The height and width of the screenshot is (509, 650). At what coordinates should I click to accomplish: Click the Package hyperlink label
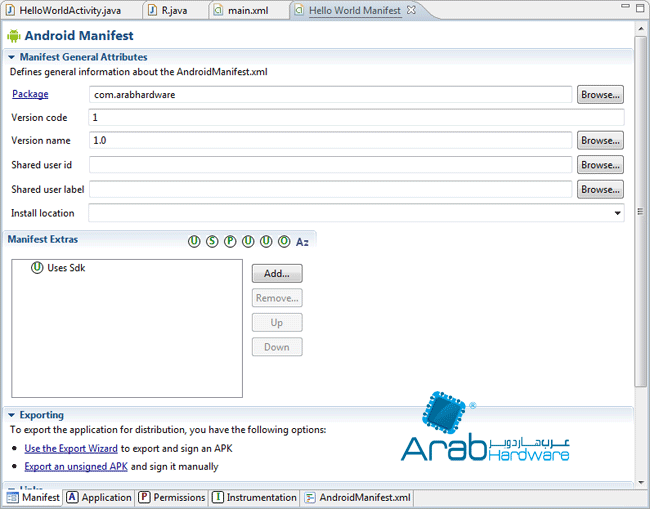pyautogui.click(x=30, y=94)
